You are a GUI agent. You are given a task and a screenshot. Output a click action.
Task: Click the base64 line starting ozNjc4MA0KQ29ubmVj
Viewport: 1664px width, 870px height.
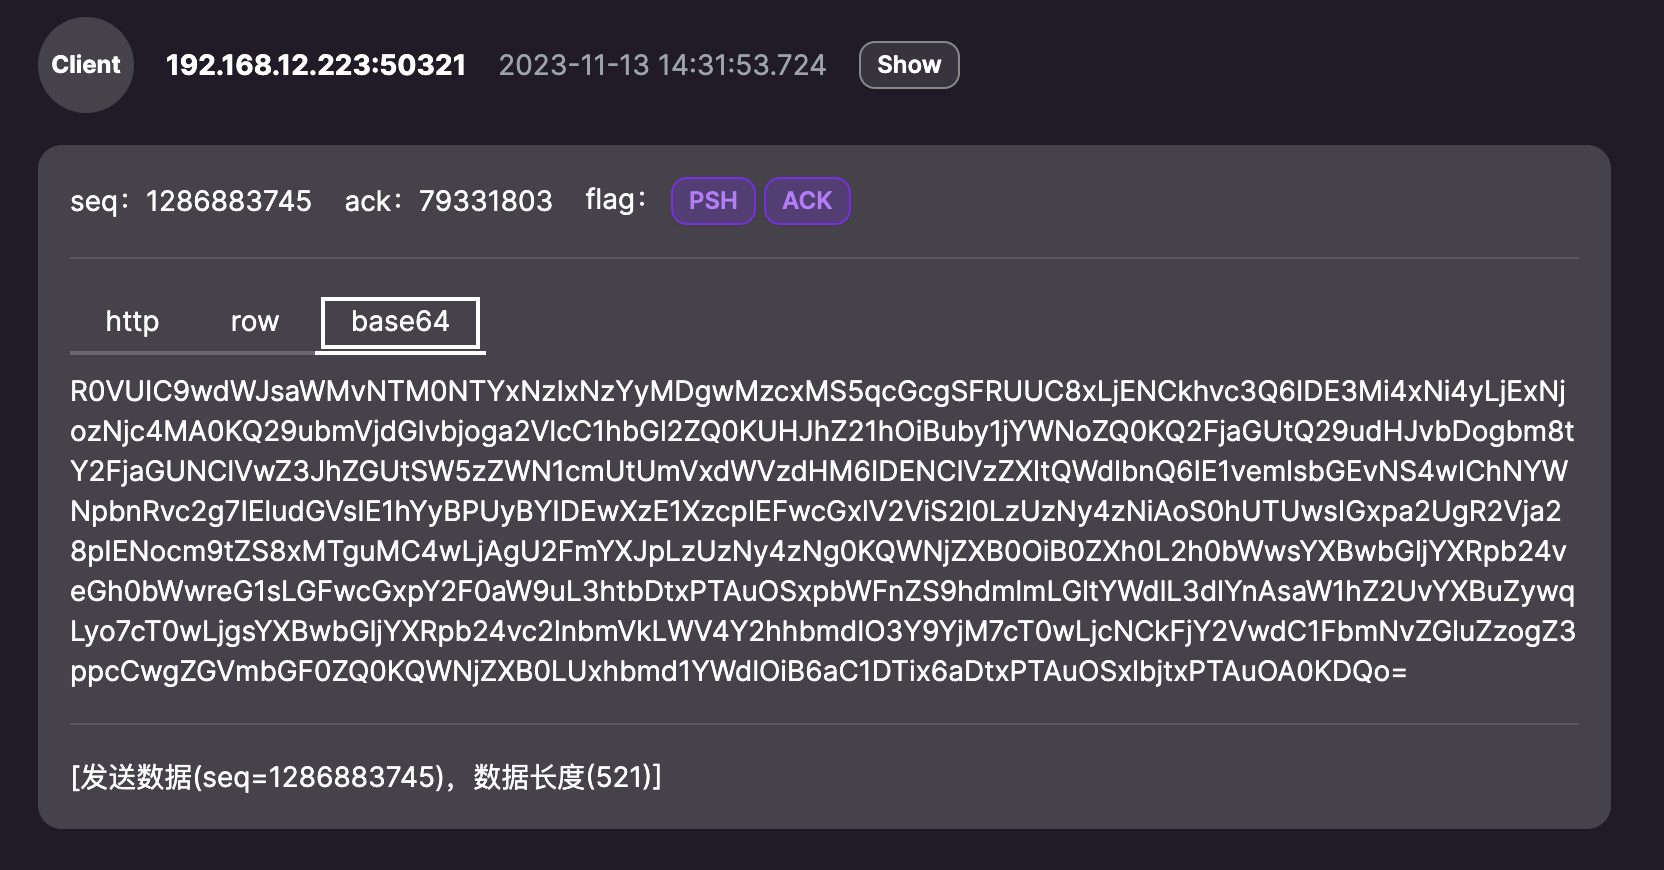pyautogui.click(x=822, y=431)
